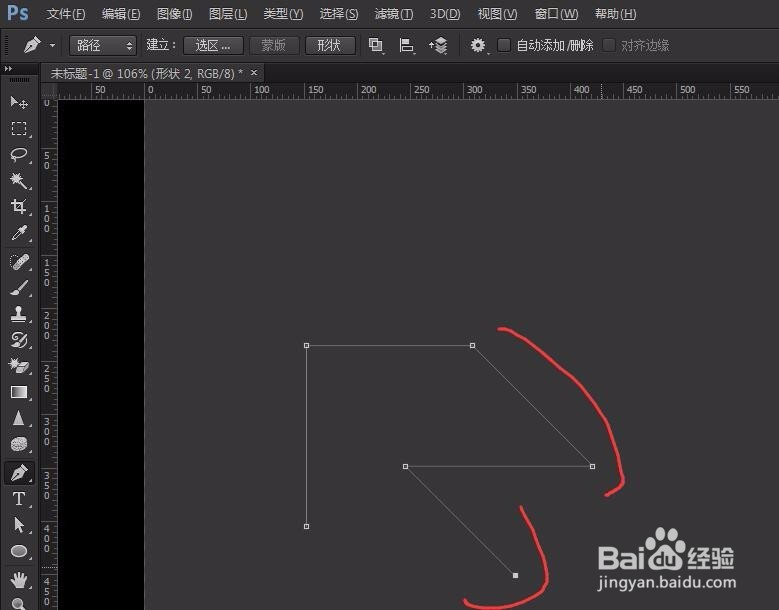The height and width of the screenshot is (610, 779).
Task: Open the 窗口(W) menu
Action: [x=556, y=14]
